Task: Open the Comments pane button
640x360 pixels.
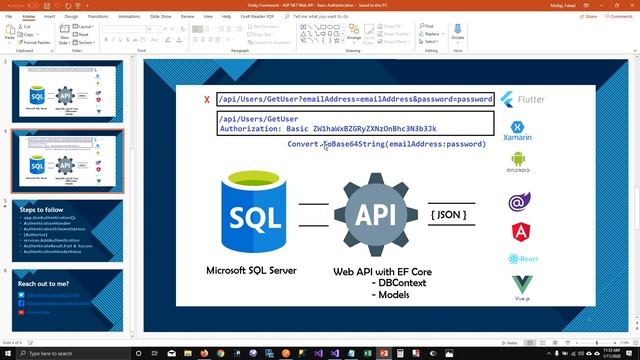Action: (618, 16)
